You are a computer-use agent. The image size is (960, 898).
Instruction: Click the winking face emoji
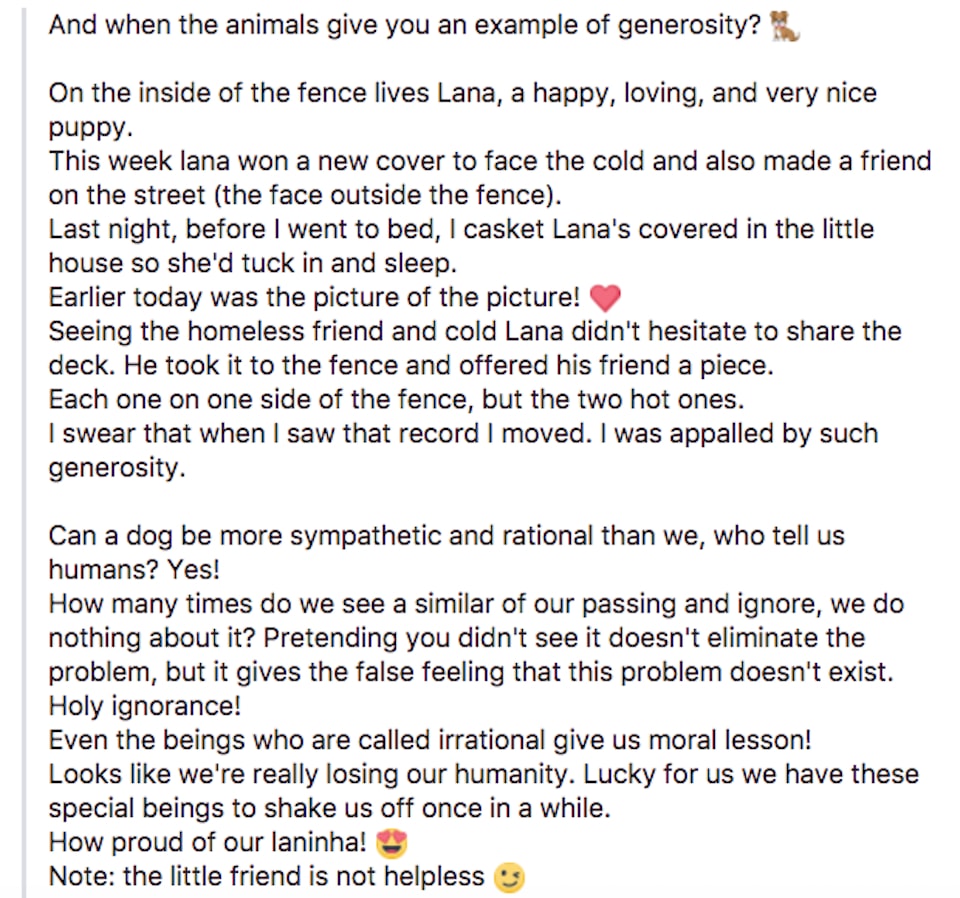[509, 878]
